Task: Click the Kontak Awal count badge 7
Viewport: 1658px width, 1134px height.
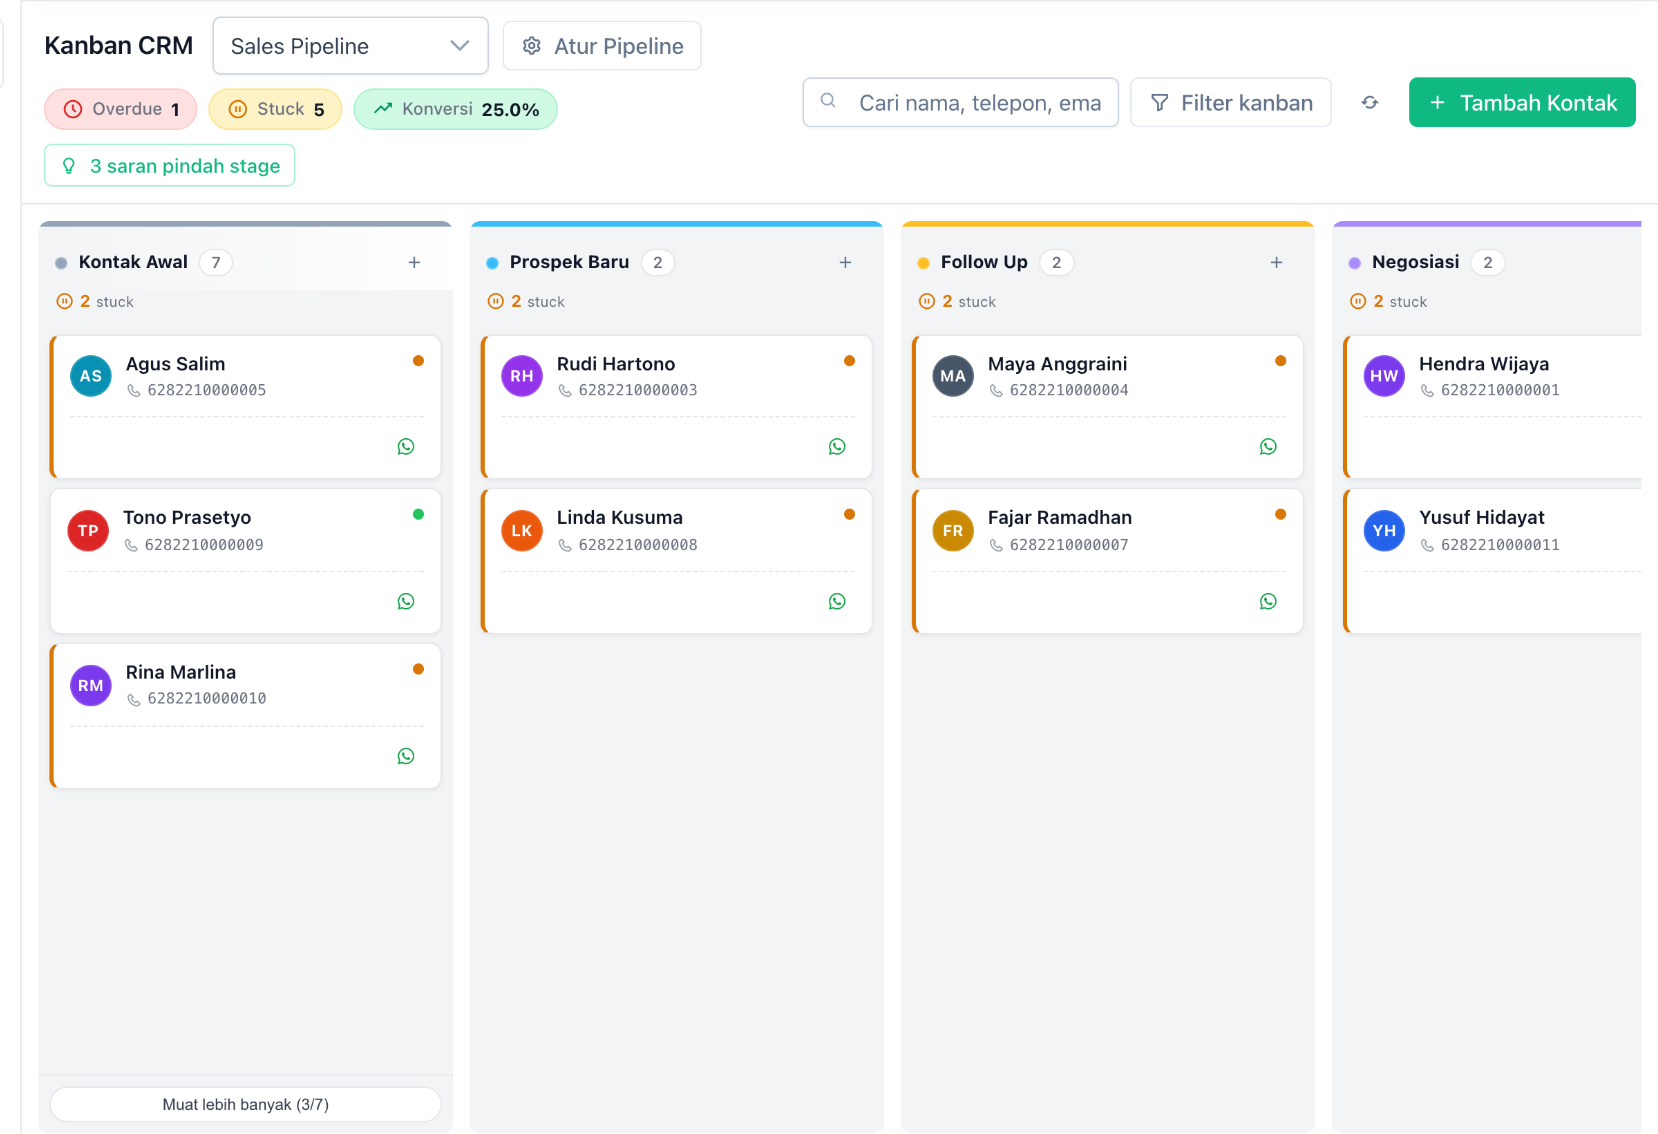Action: [x=216, y=262]
